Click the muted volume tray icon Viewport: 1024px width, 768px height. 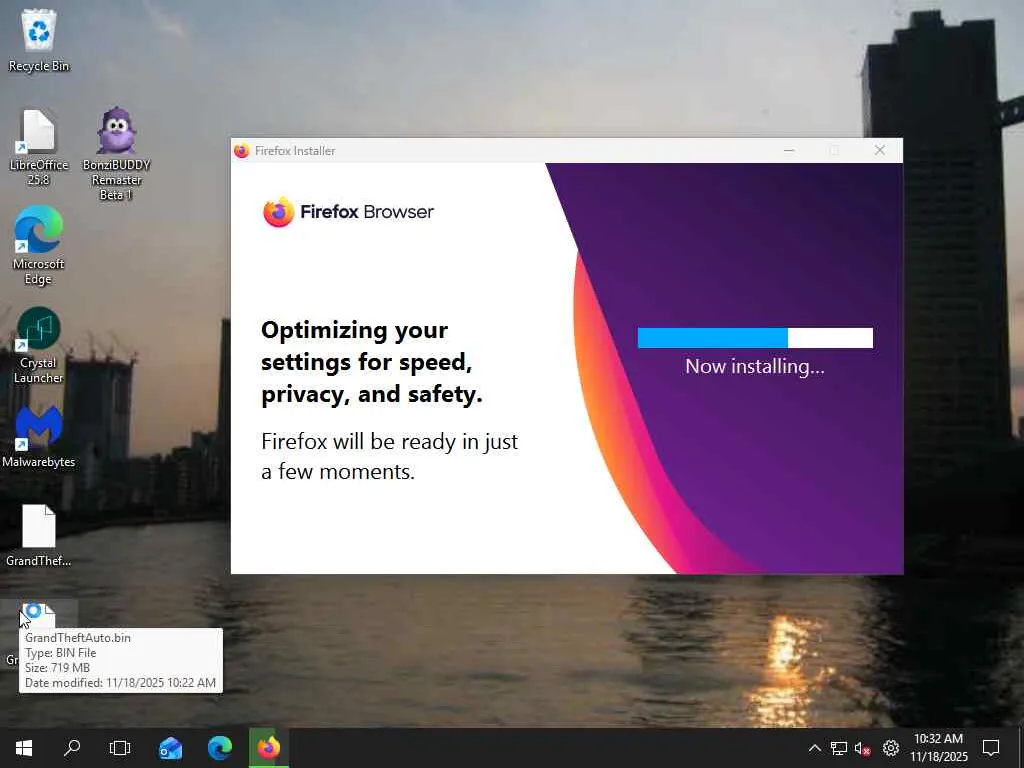click(x=863, y=748)
